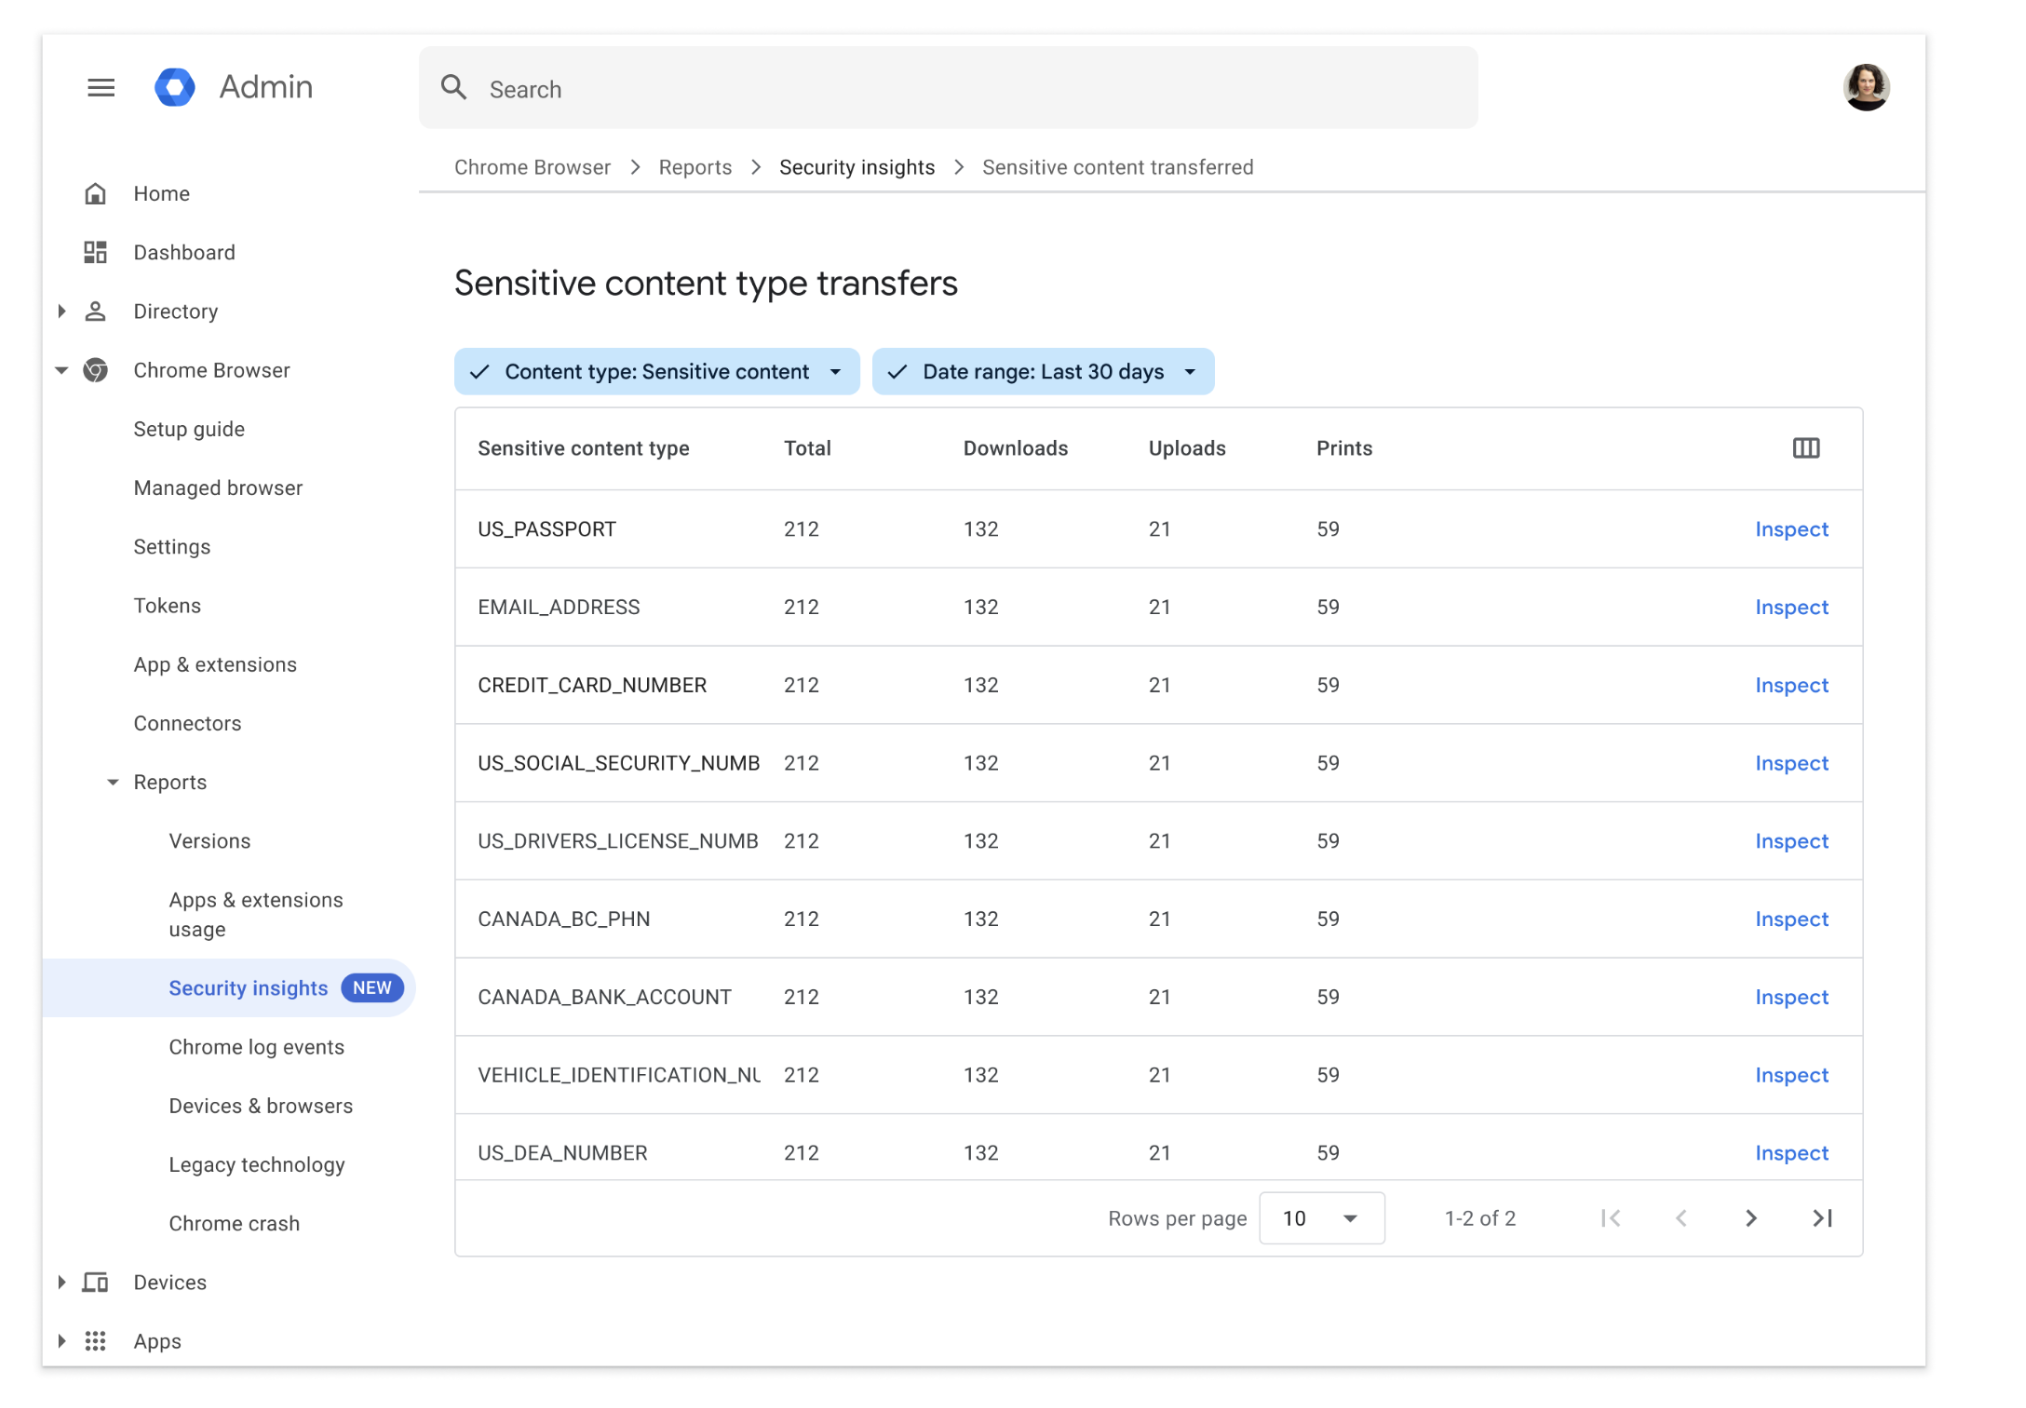
Task: Click Security insights breadcrumb link
Action: click(857, 167)
